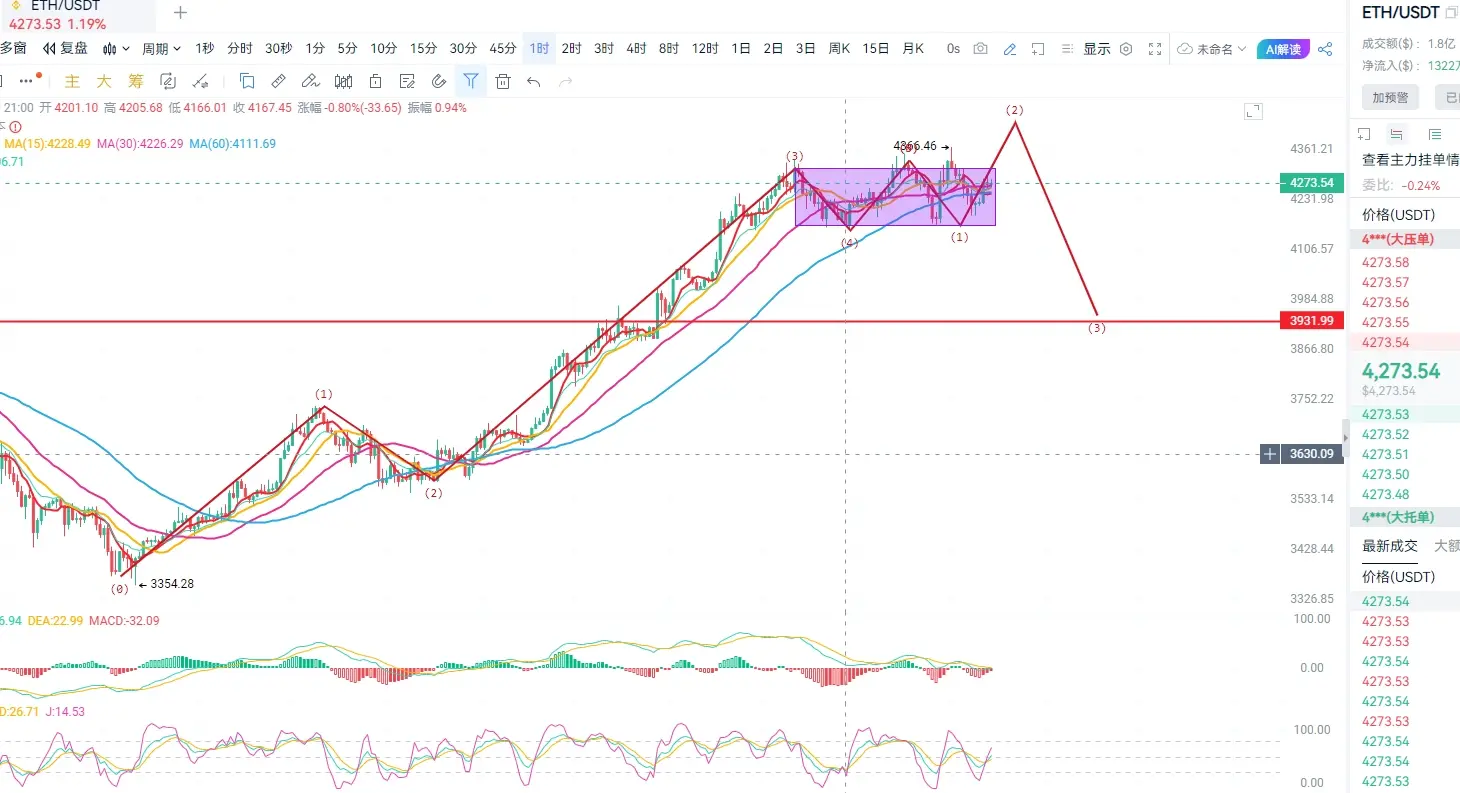Toggle the lock drawings icon
This screenshot has height=793, width=1460.
(x=375, y=81)
